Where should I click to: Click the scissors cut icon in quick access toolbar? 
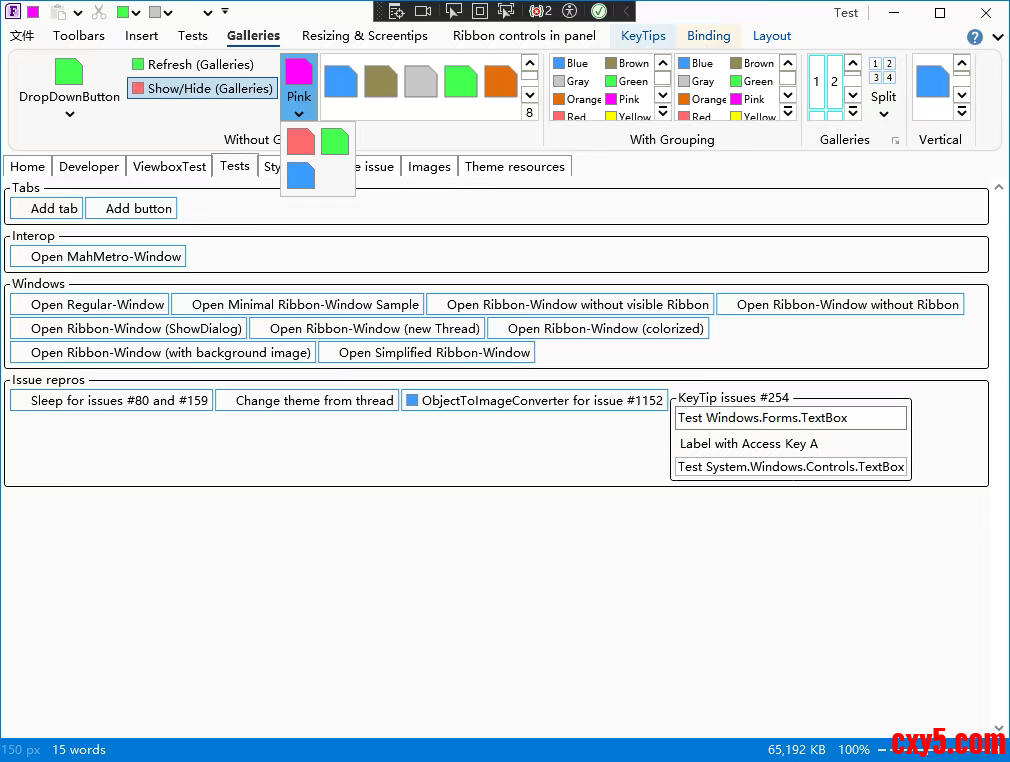coord(99,13)
